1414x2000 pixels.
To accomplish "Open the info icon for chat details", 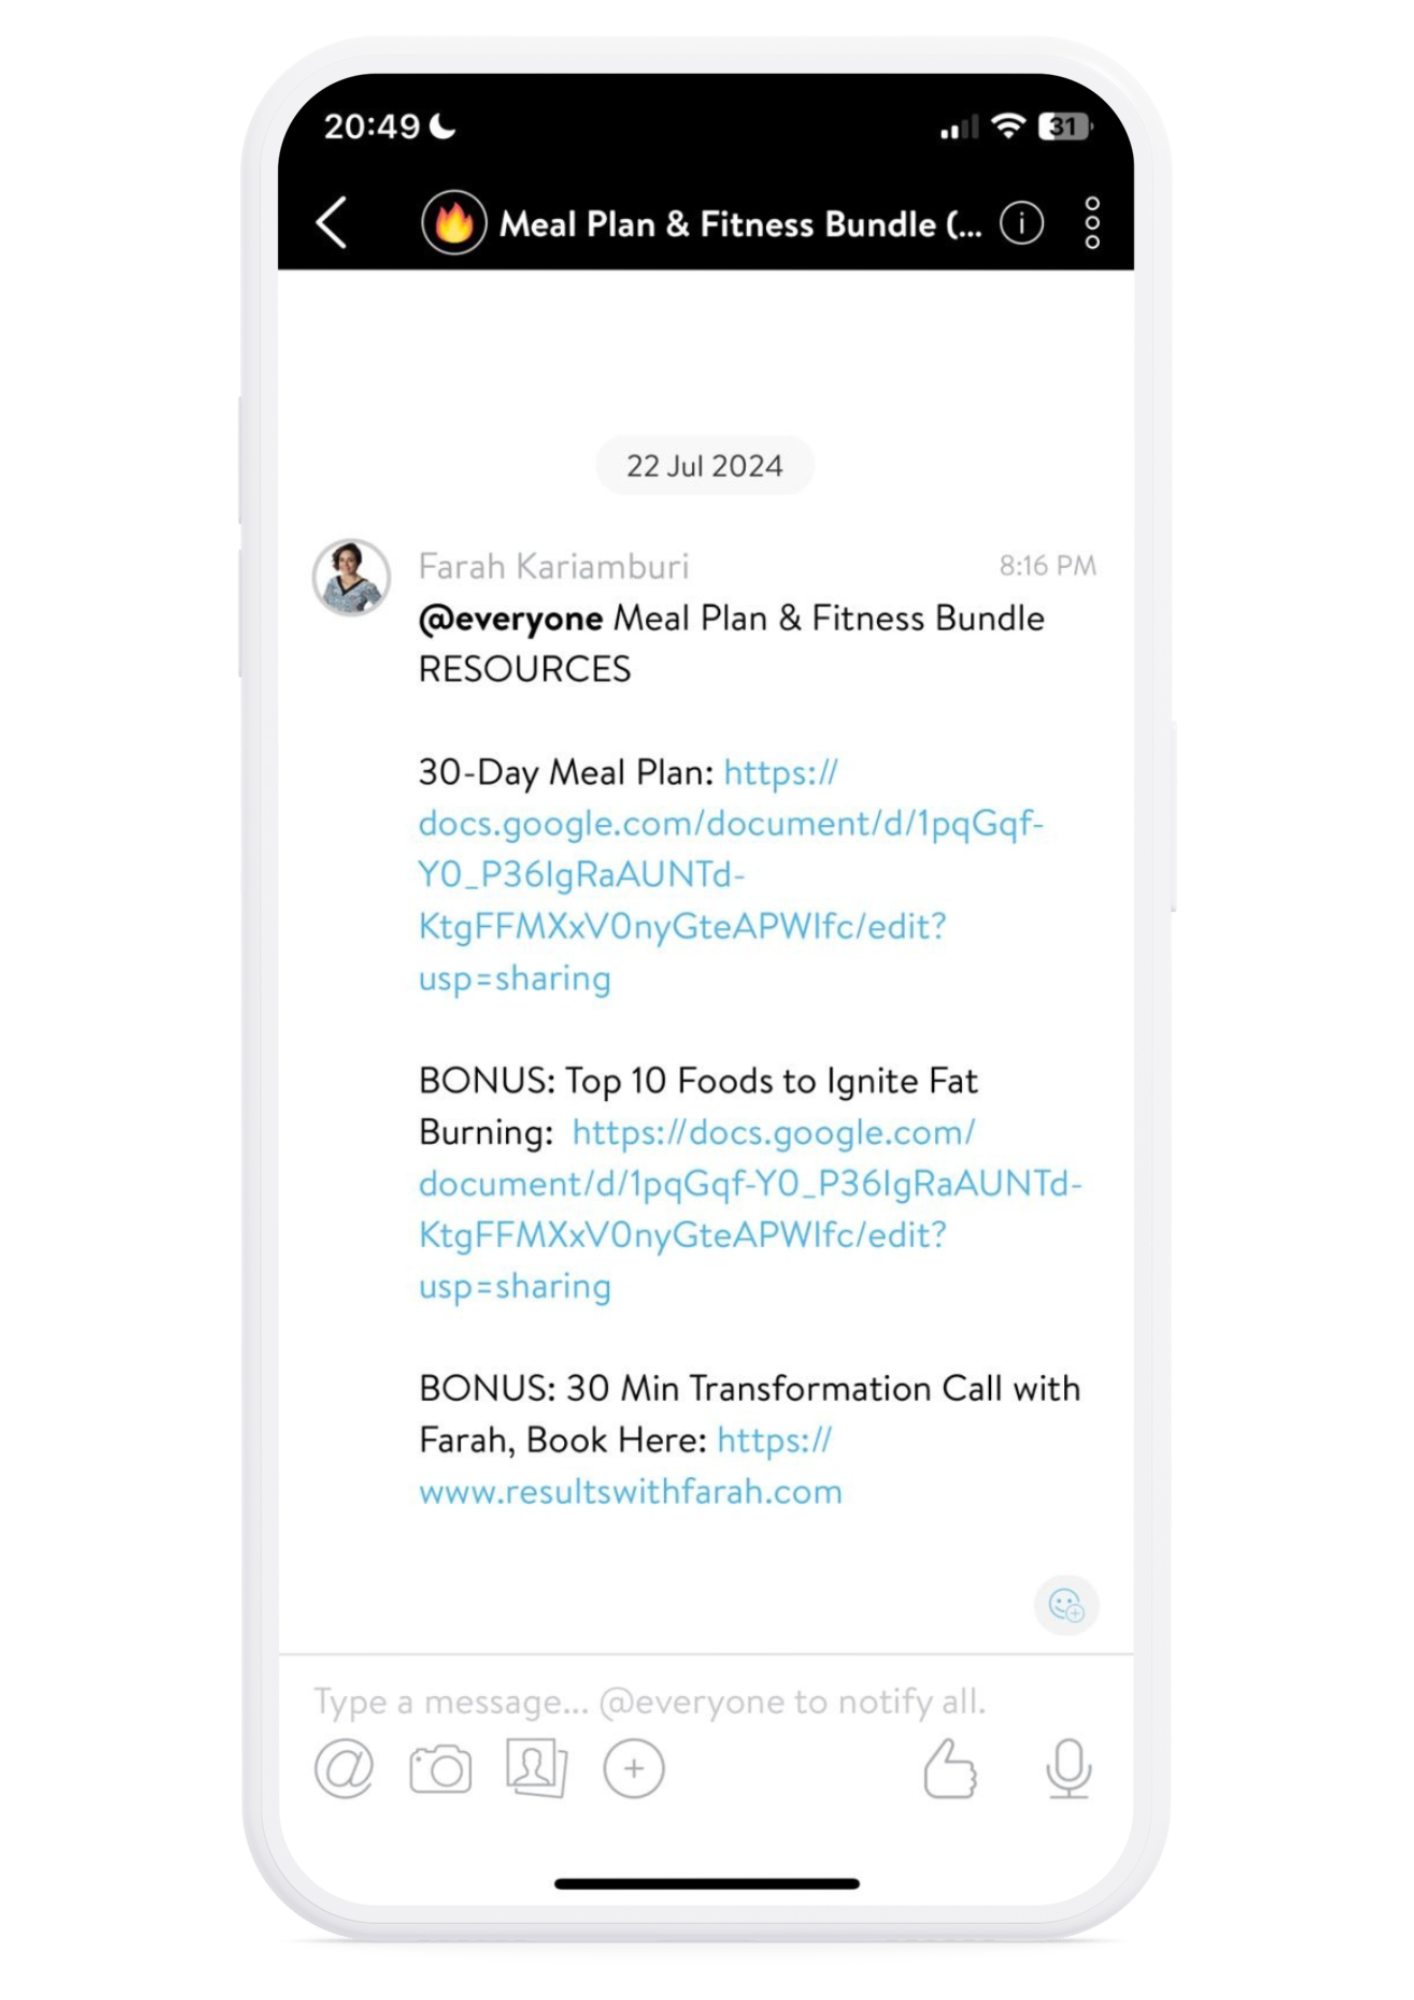I will 1021,223.
